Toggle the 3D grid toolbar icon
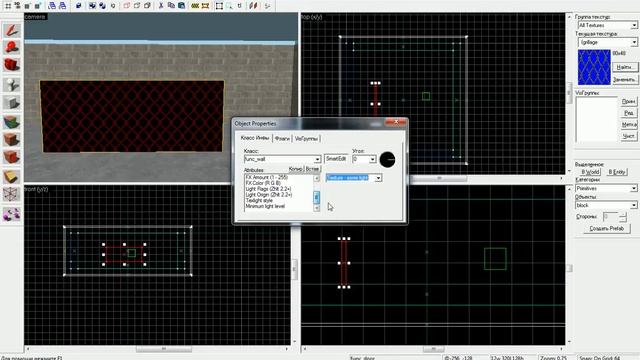This screenshot has height=360, width=640. pos(18,6)
